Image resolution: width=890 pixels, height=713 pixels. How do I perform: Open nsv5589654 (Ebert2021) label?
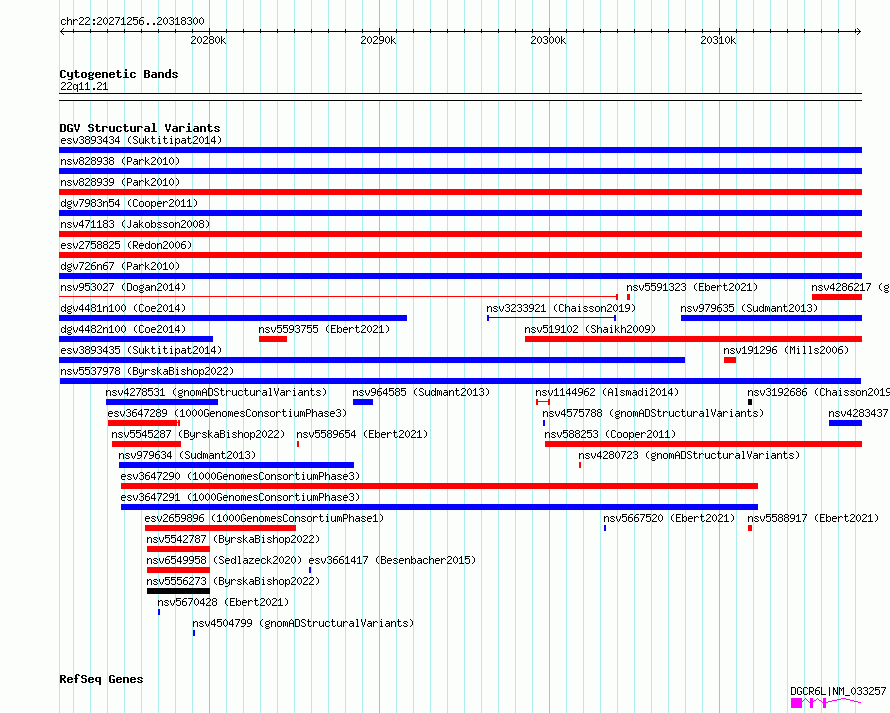point(362,434)
